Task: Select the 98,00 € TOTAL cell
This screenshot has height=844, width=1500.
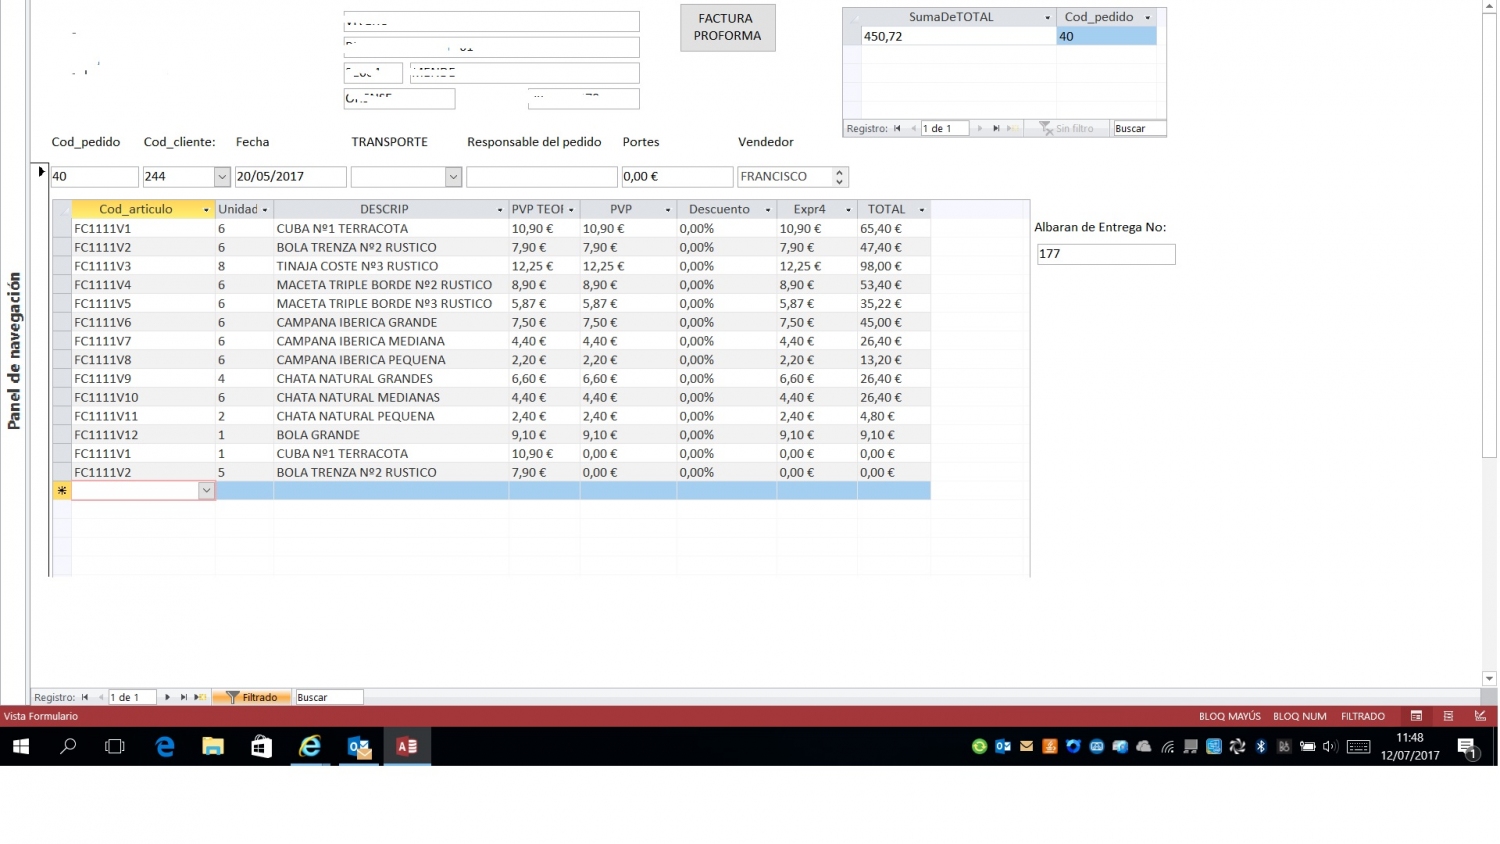Action: coord(893,266)
